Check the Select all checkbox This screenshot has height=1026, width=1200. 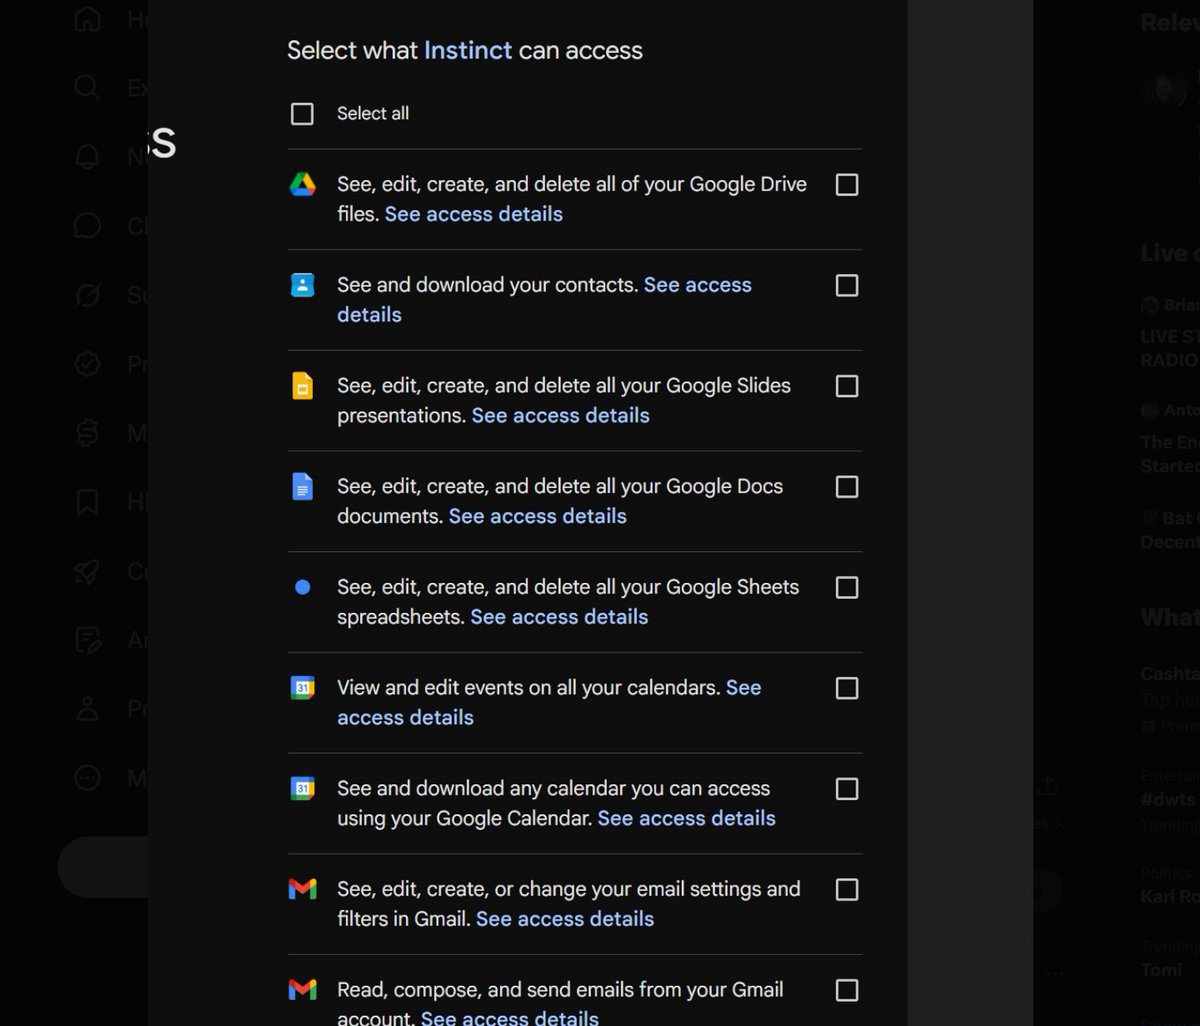[302, 114]
